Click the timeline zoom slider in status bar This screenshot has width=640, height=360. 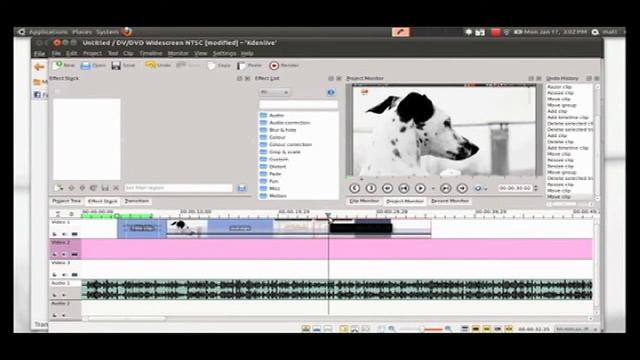(x=422, y=329)
